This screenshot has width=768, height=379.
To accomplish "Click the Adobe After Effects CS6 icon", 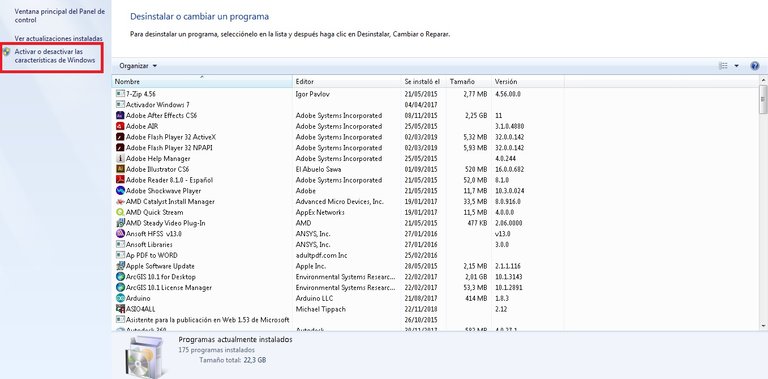I will click(x=120, y=115).
